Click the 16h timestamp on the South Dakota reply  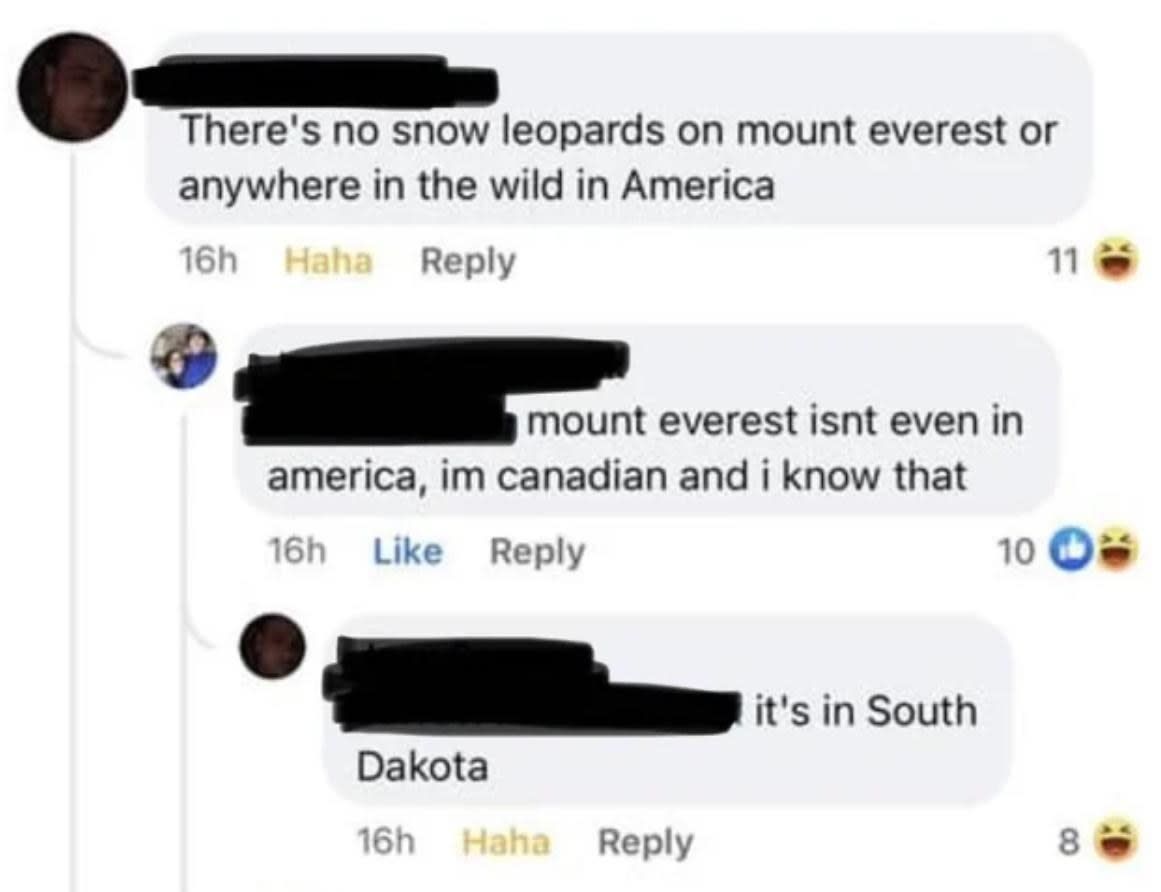click(386, 842)
